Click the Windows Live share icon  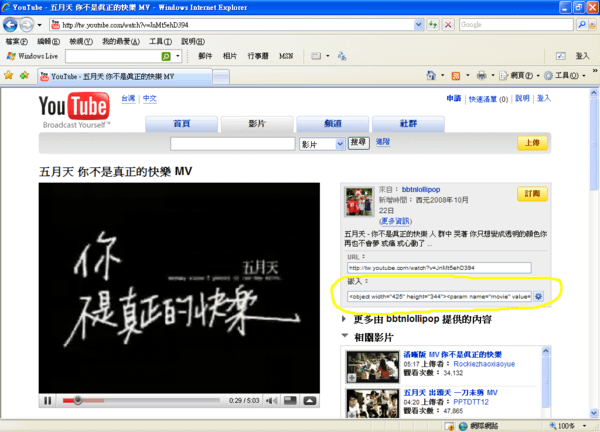click(316, 56)
